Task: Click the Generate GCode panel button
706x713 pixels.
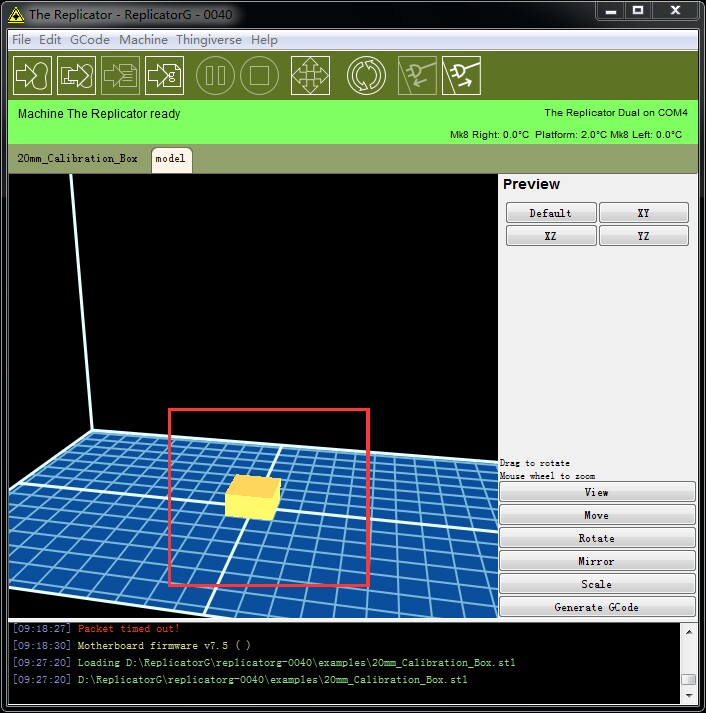Action: [597, 608]
